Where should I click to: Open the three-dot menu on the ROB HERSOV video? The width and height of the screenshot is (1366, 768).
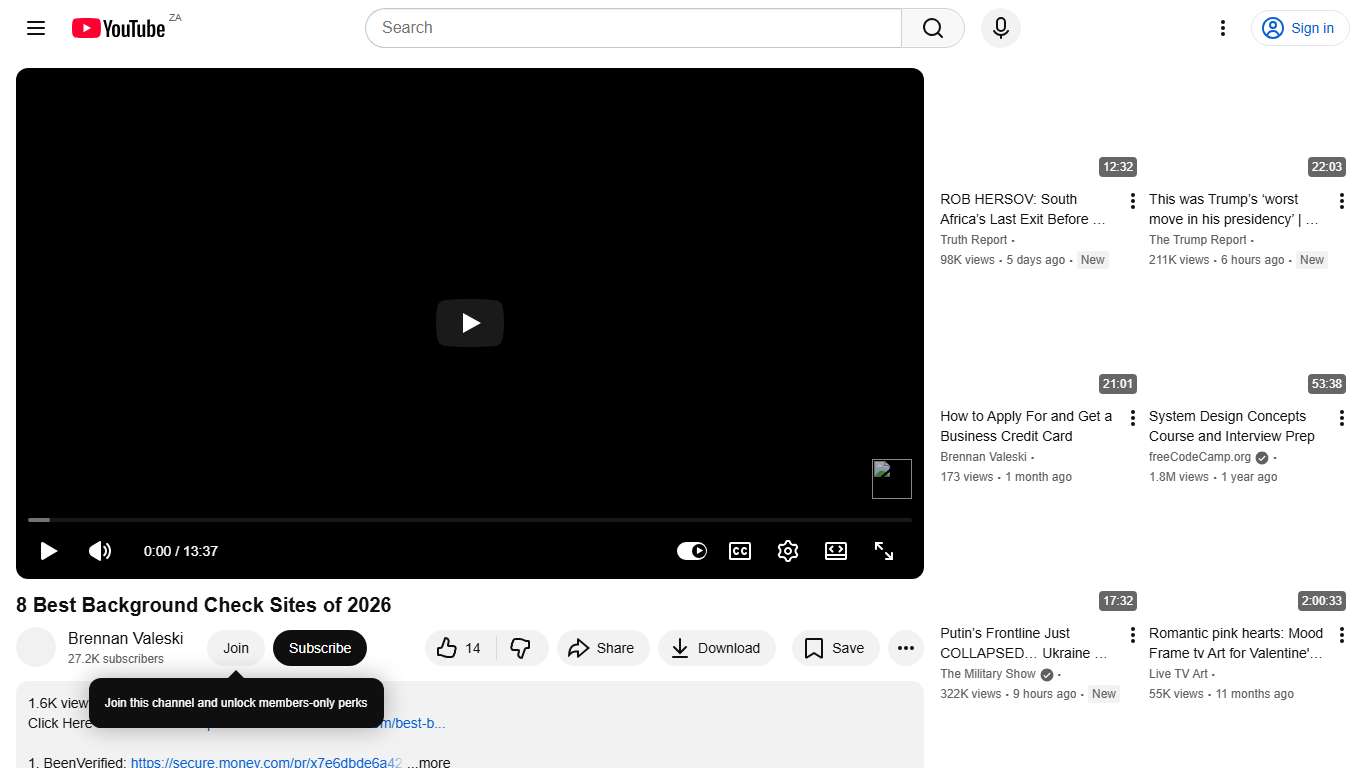click(1132, 200)
